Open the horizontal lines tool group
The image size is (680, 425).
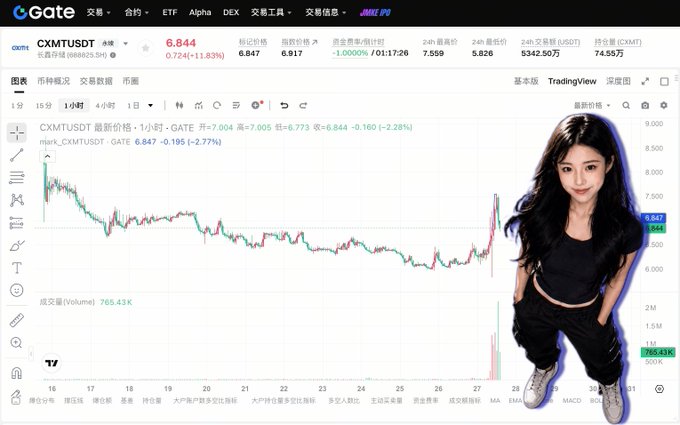click(17, 177)
